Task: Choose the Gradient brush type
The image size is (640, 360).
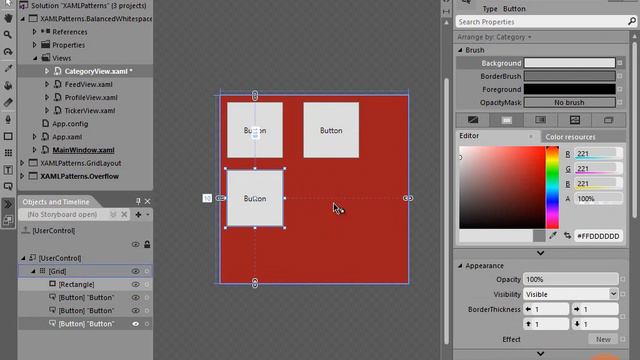Action: (540, 120)
